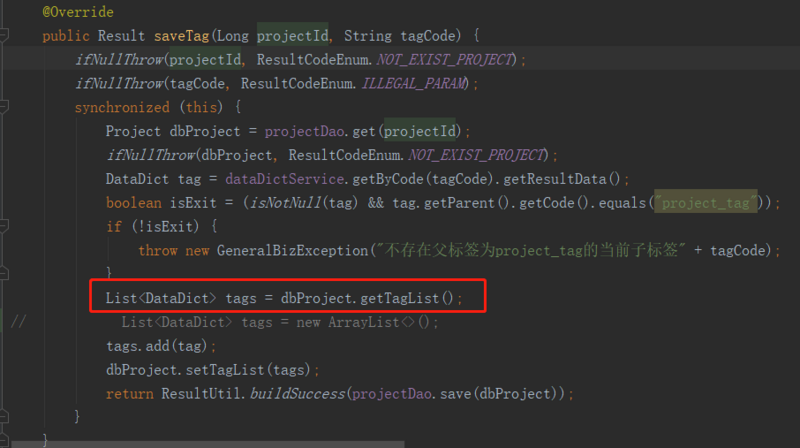Click the dataDictService field
Screen dimensions: 800x448
click(x=284, y=179)
